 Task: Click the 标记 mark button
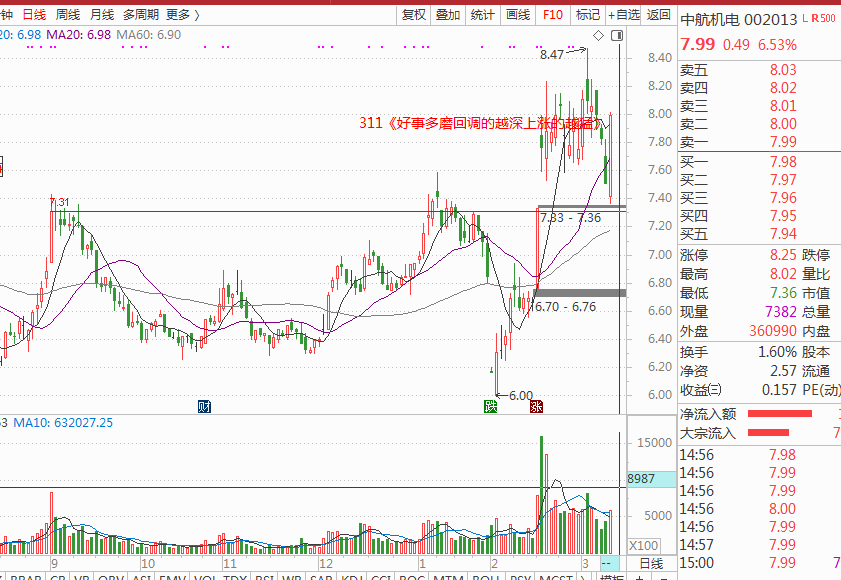click(x=588, y=15)
